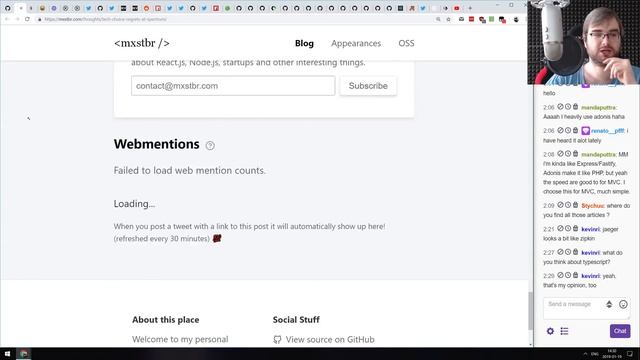Delete mandapottra's adonis haha message
640x360 pixels.
(575, 107)
